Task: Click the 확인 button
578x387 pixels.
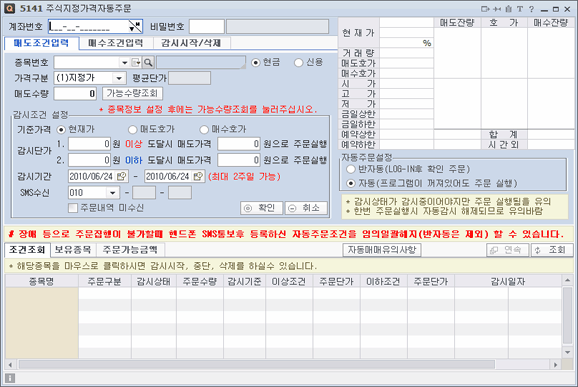Action: [261, 208]
